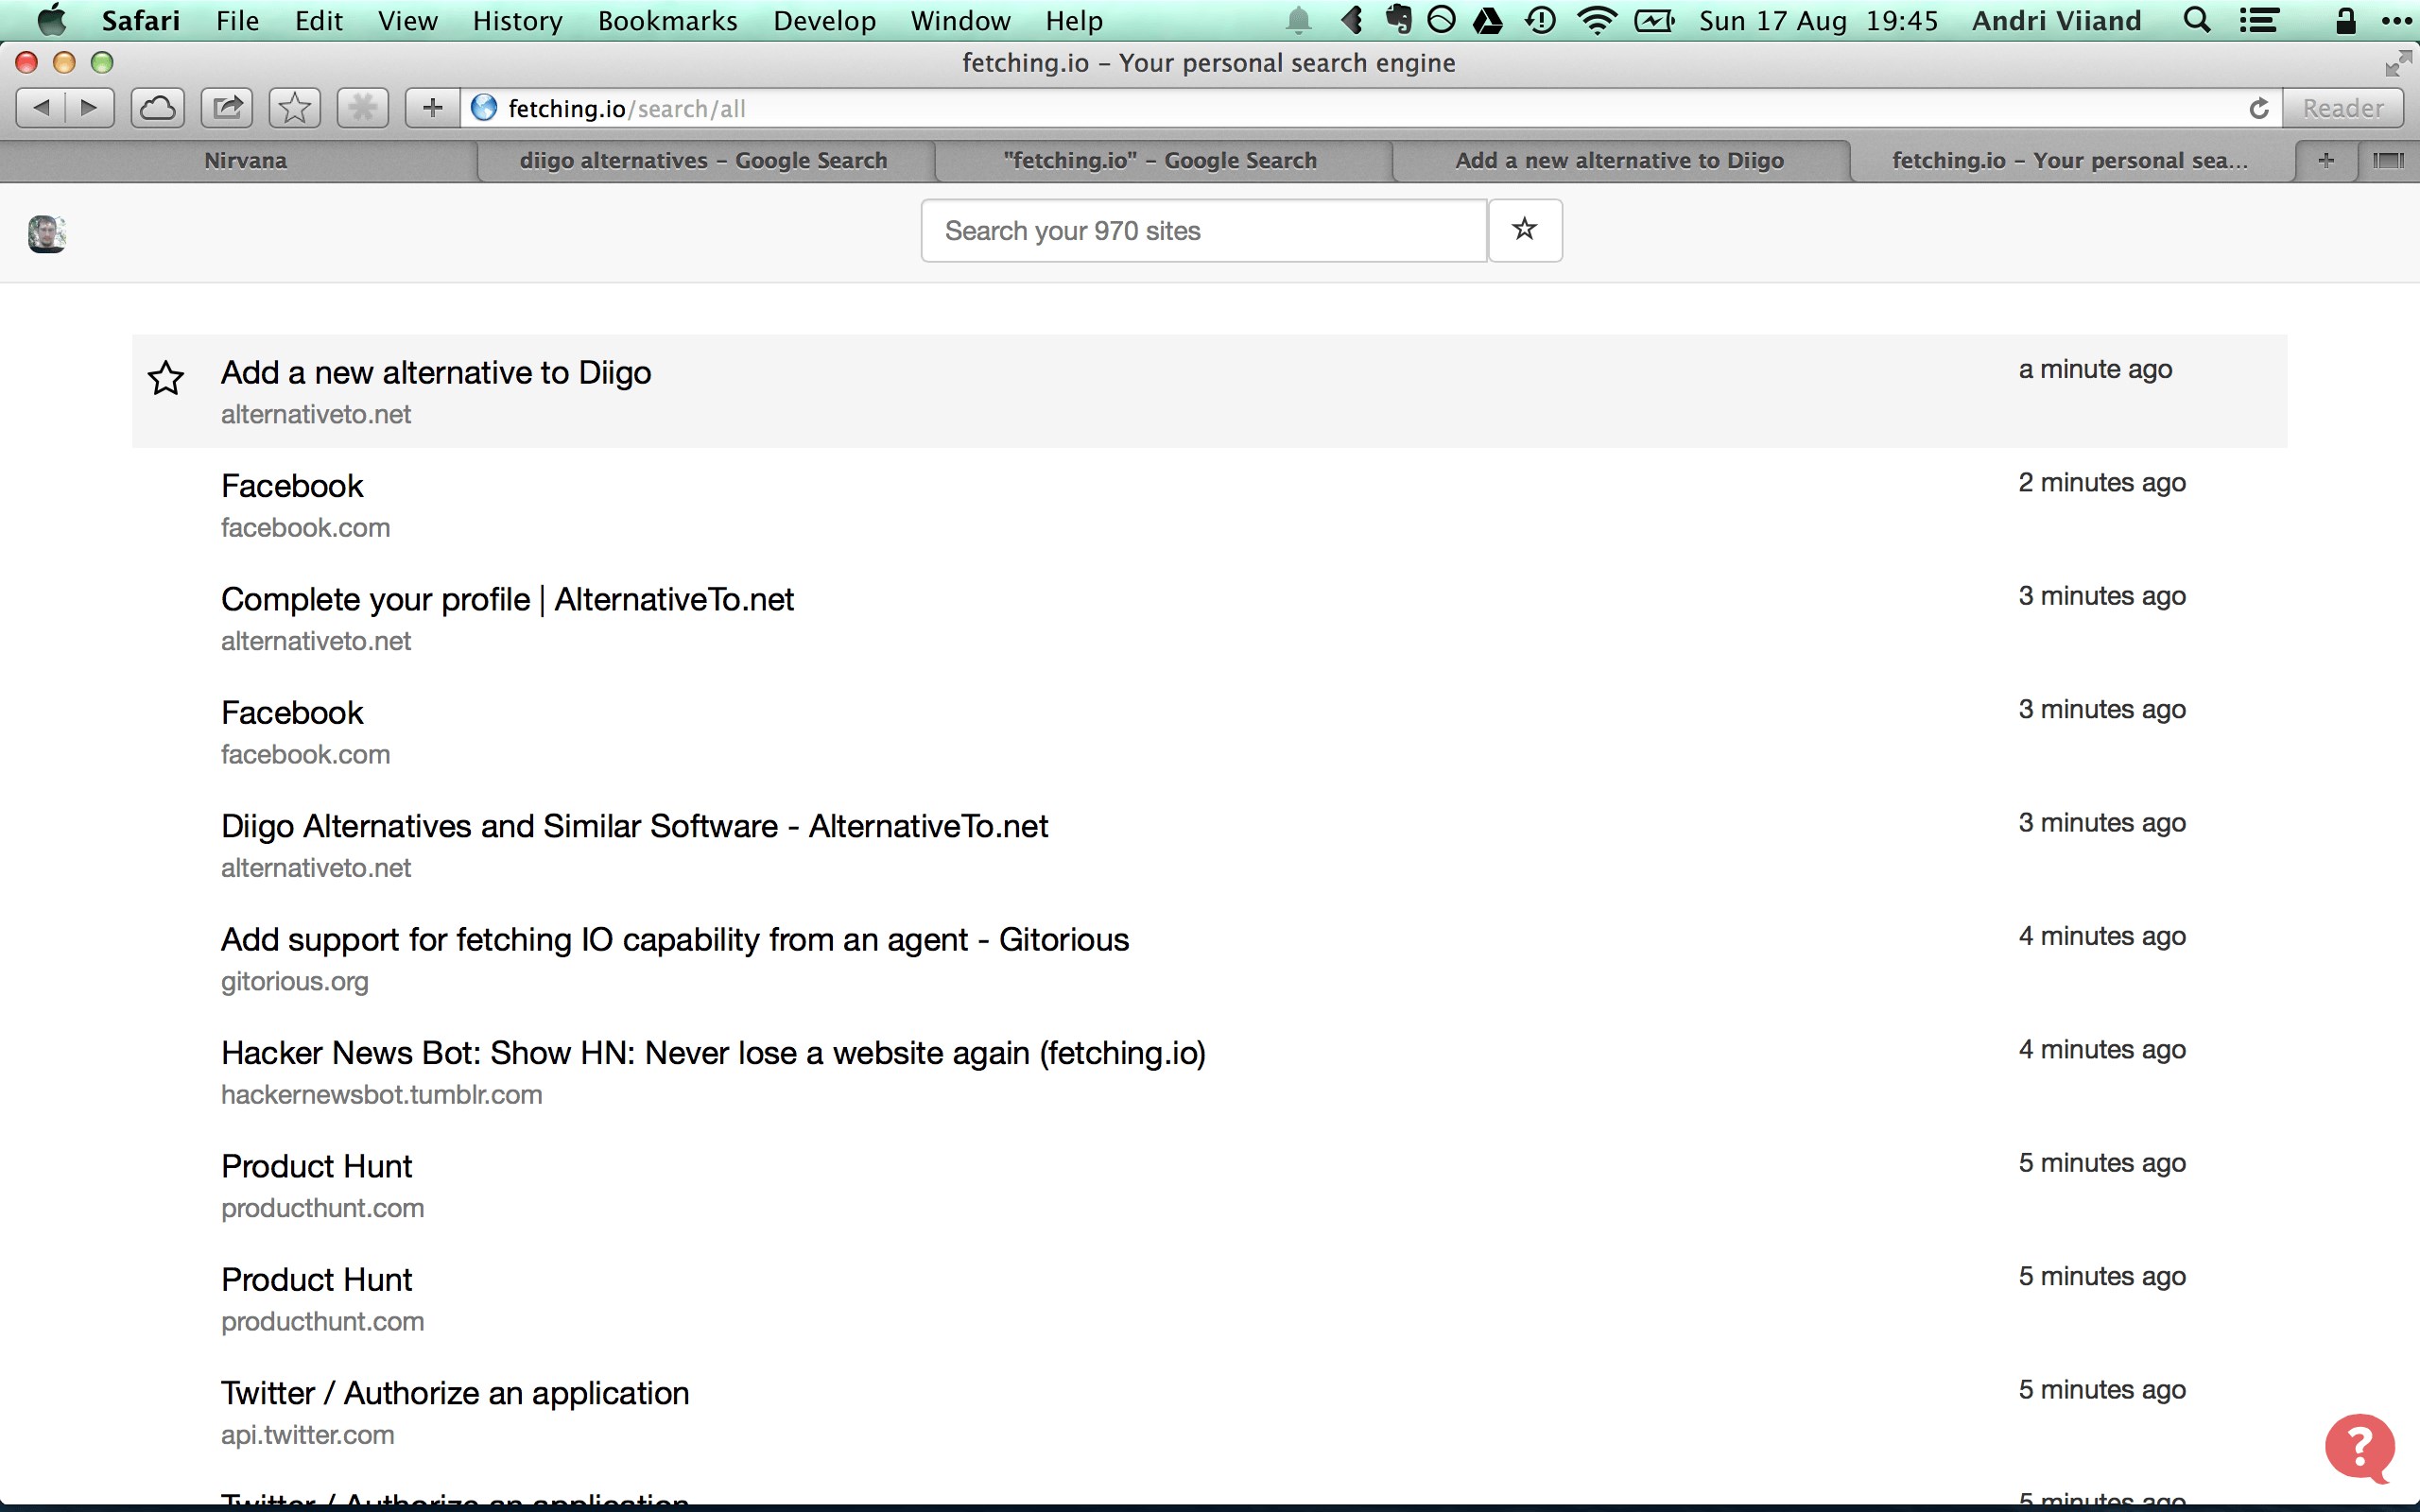Image resolution: width=2420 pixels, height=1512 pixels.
Task: Open Notification Center list icon
Action: (x=2258, y=20)
